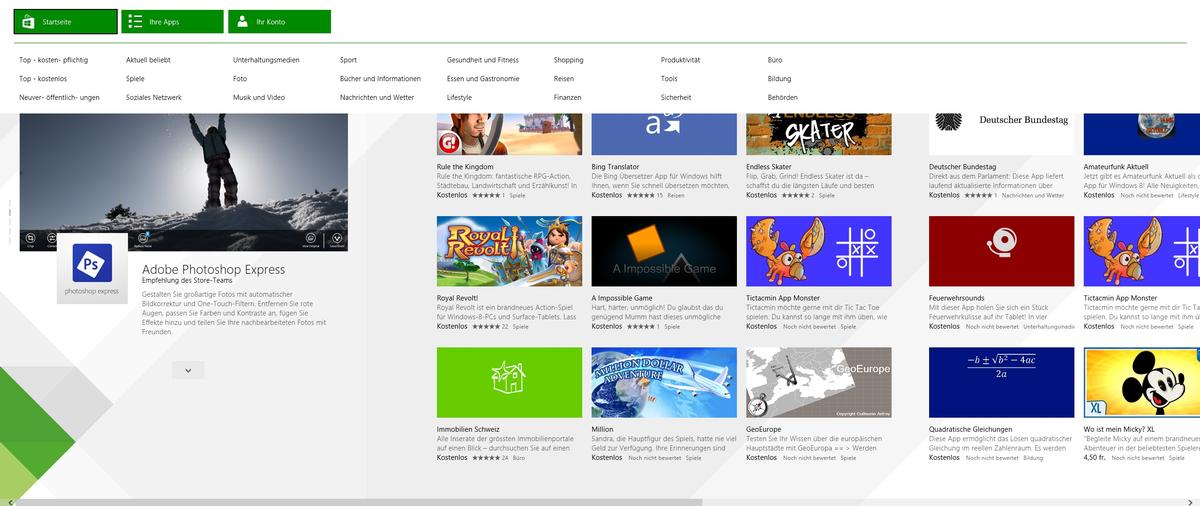Click the Adobe Photoshop Express app icon
The image size is (1200, 506).
(92, 267)
